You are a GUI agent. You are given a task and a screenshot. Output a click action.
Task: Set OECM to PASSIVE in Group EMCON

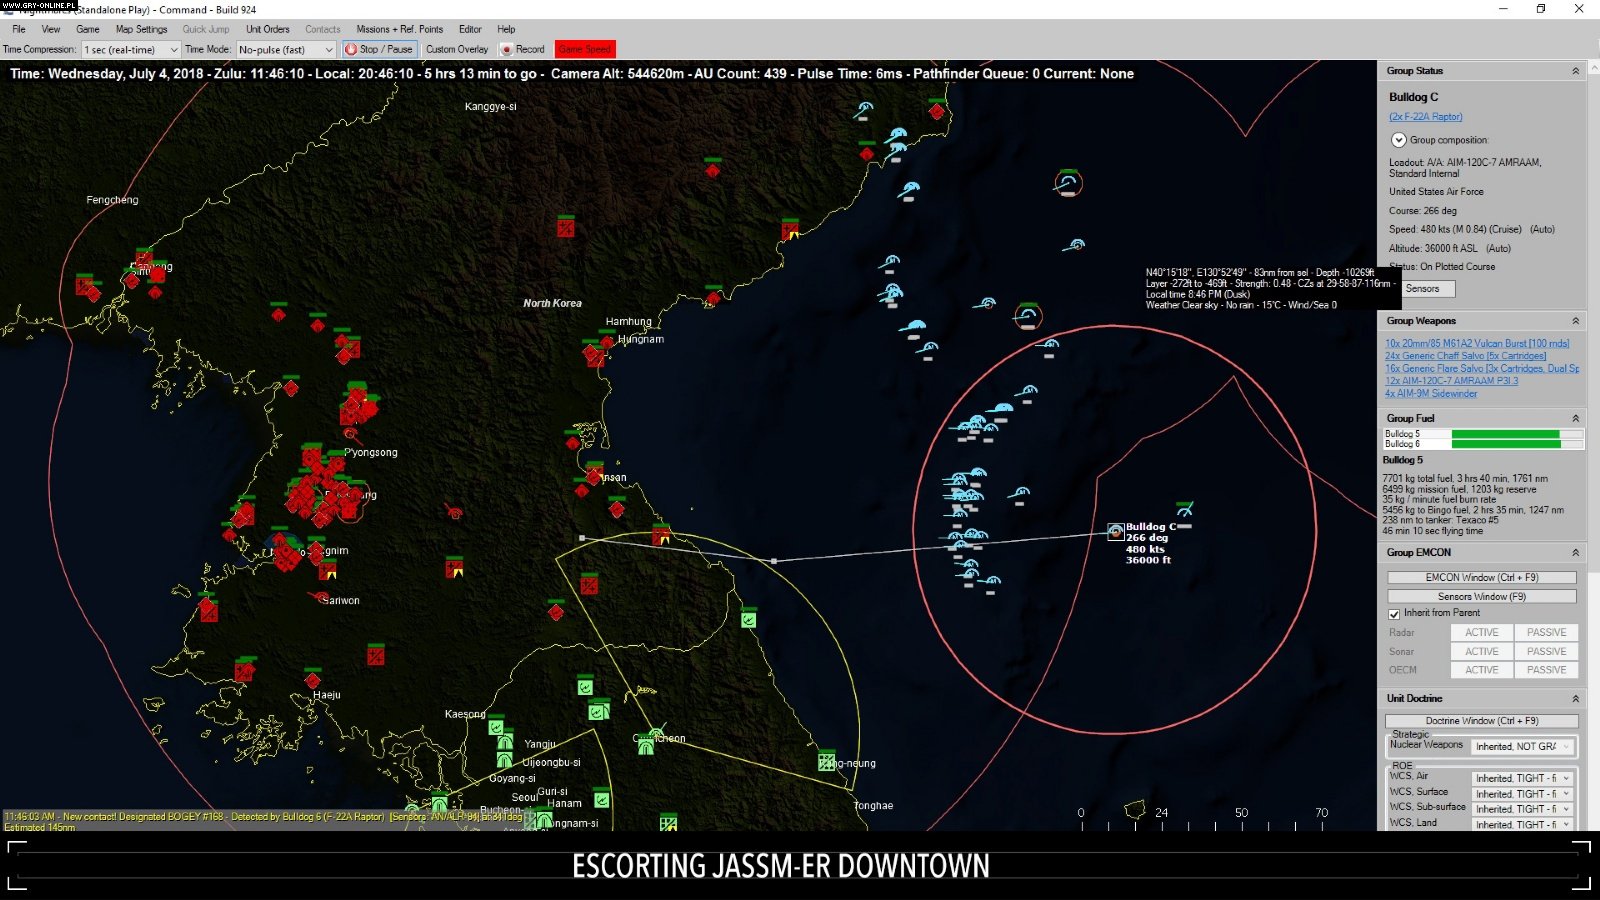[1546, 669]
